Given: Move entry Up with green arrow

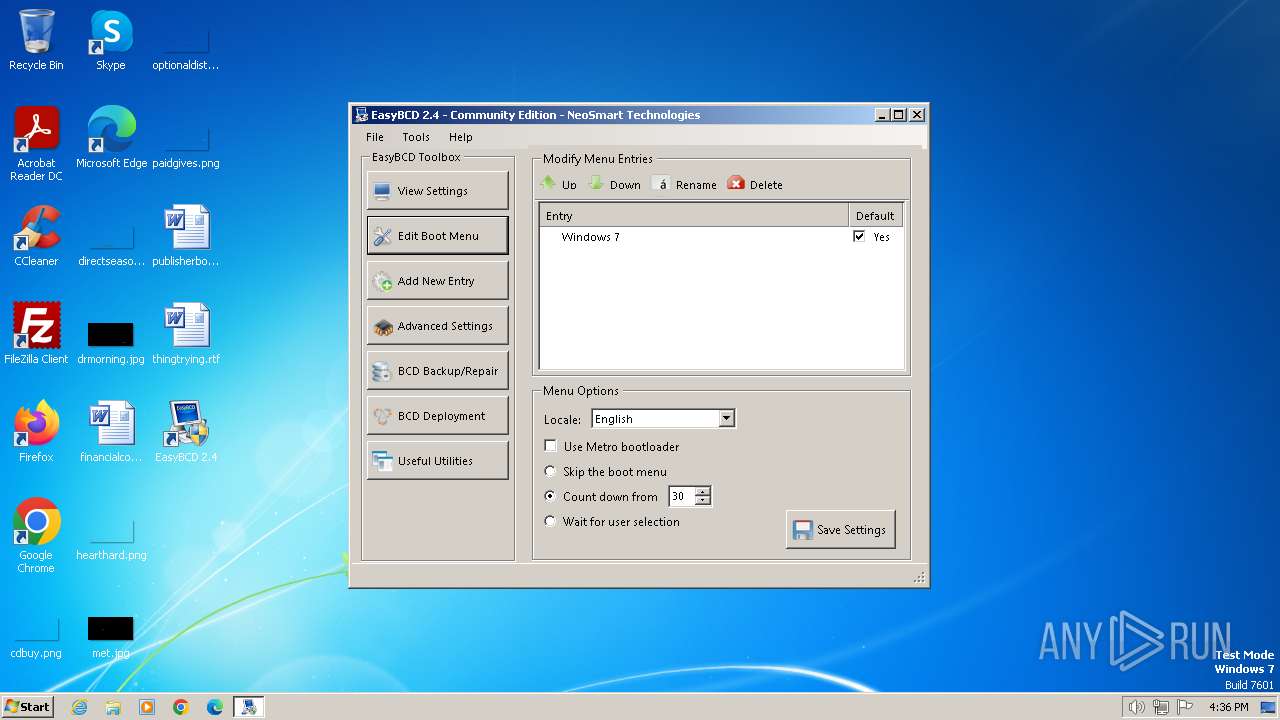Looking at the screenshot, I should point(558,184).
